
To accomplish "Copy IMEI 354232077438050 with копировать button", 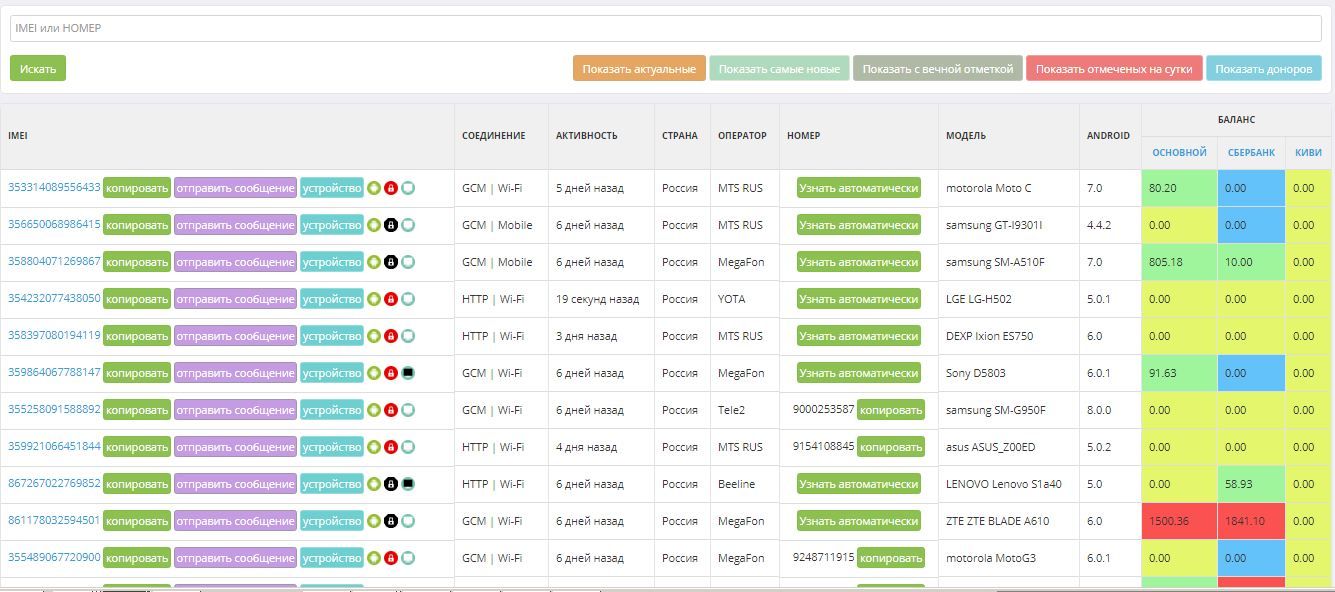I will [137, 299].
